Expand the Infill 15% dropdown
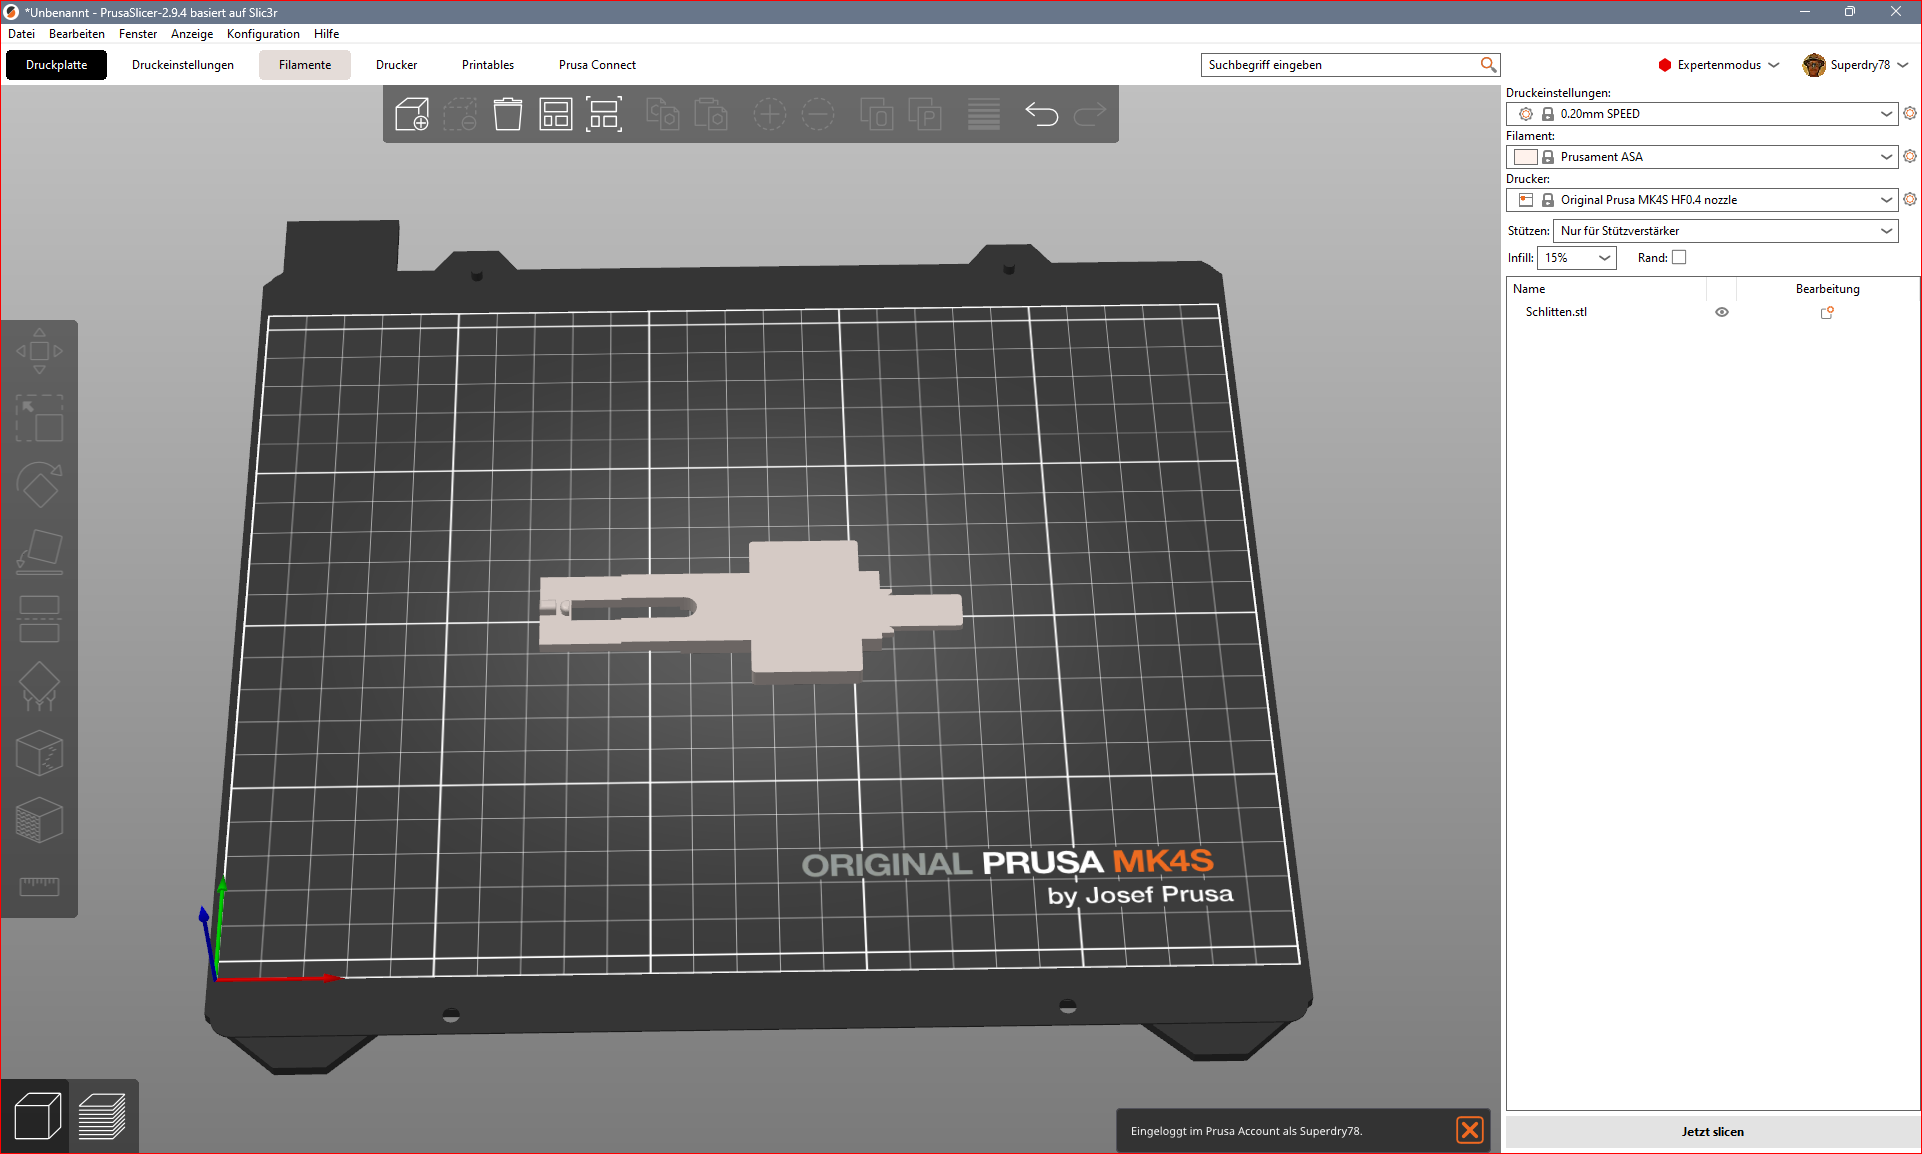The width and height of the screenshot is (1922, 1154). [1577, 258]
